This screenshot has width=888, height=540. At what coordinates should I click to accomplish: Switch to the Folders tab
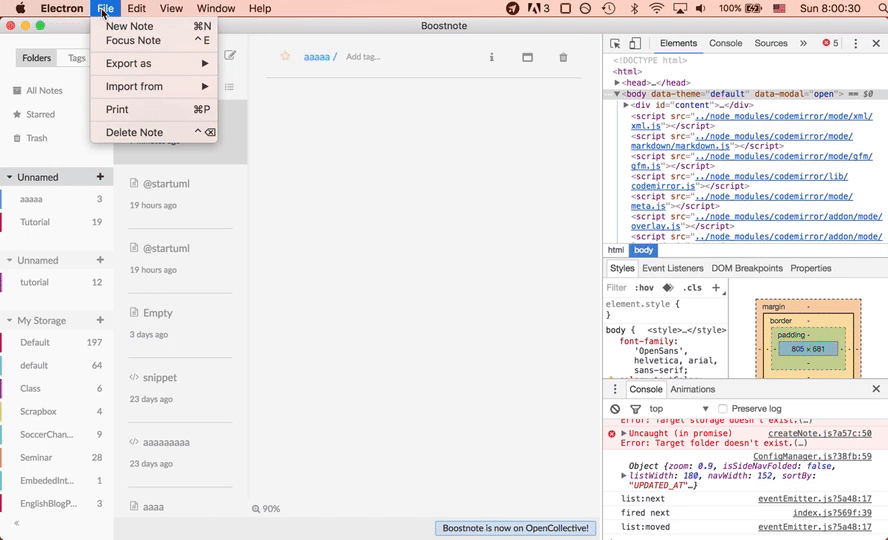click(36, 58)
